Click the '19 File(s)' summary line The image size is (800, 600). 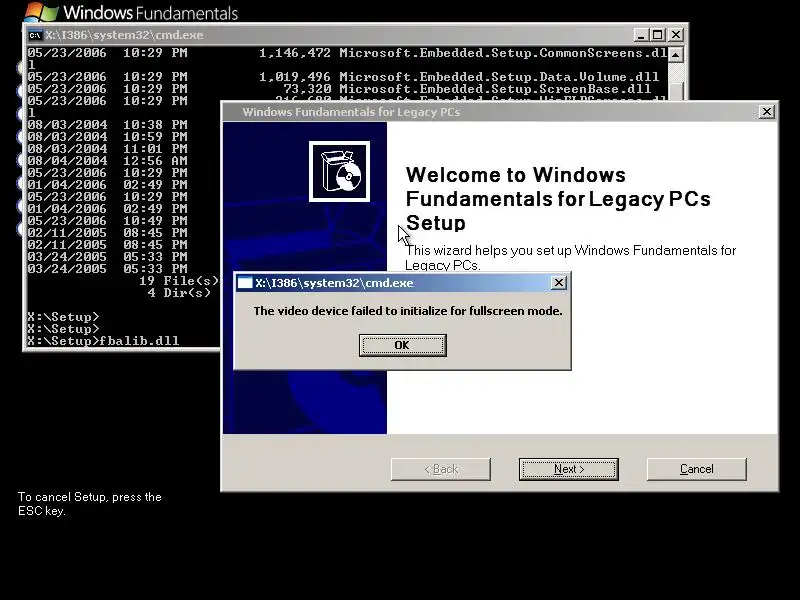(179, 281)
